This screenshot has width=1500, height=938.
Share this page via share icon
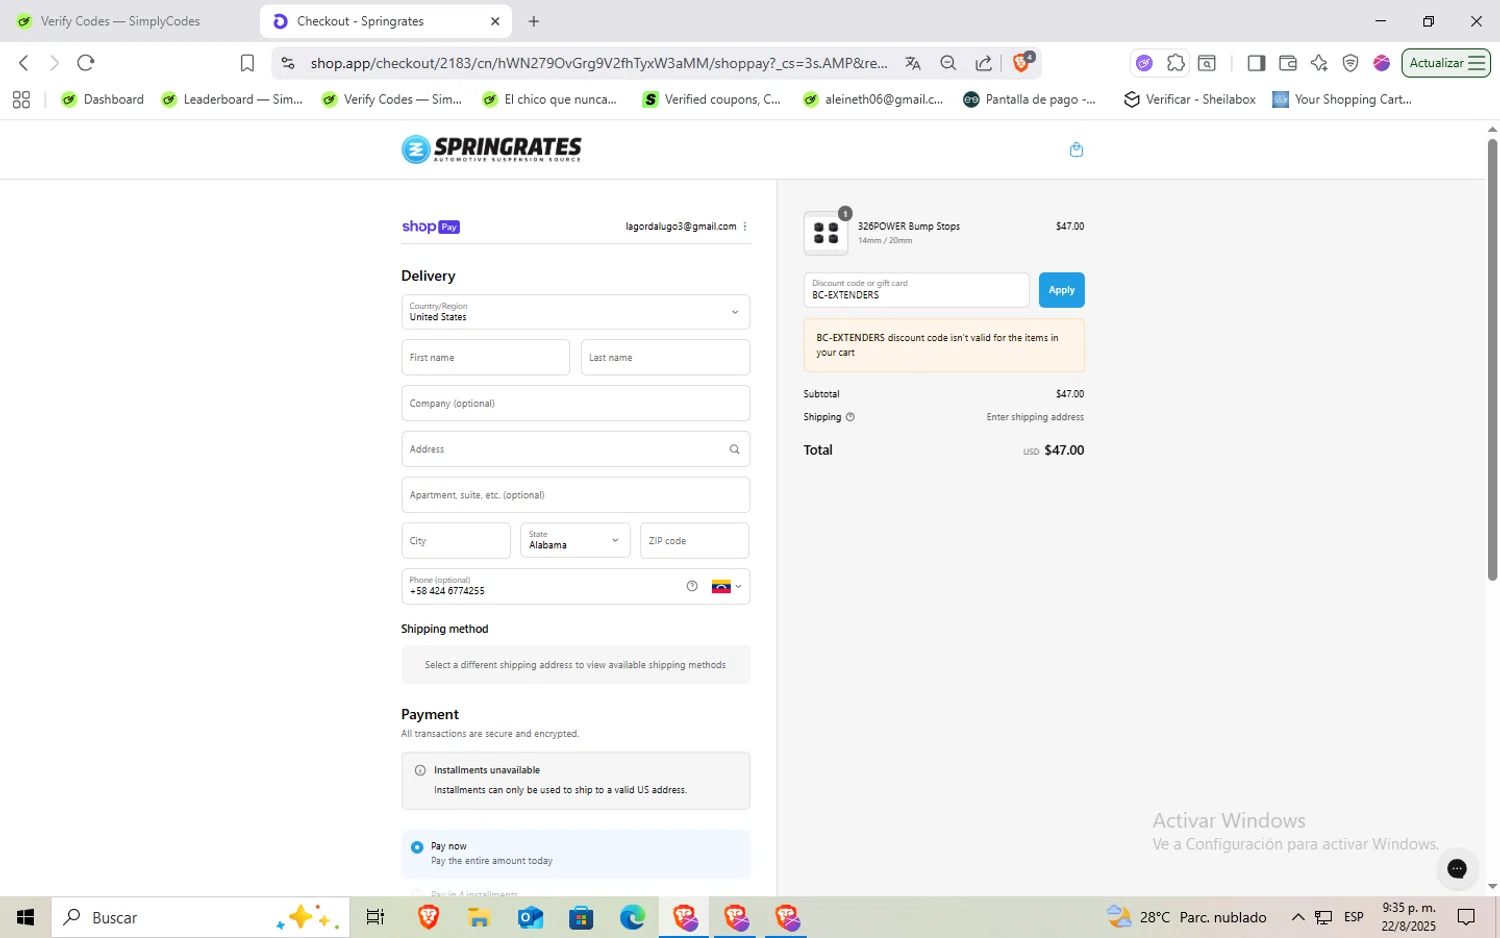point(984,63)
